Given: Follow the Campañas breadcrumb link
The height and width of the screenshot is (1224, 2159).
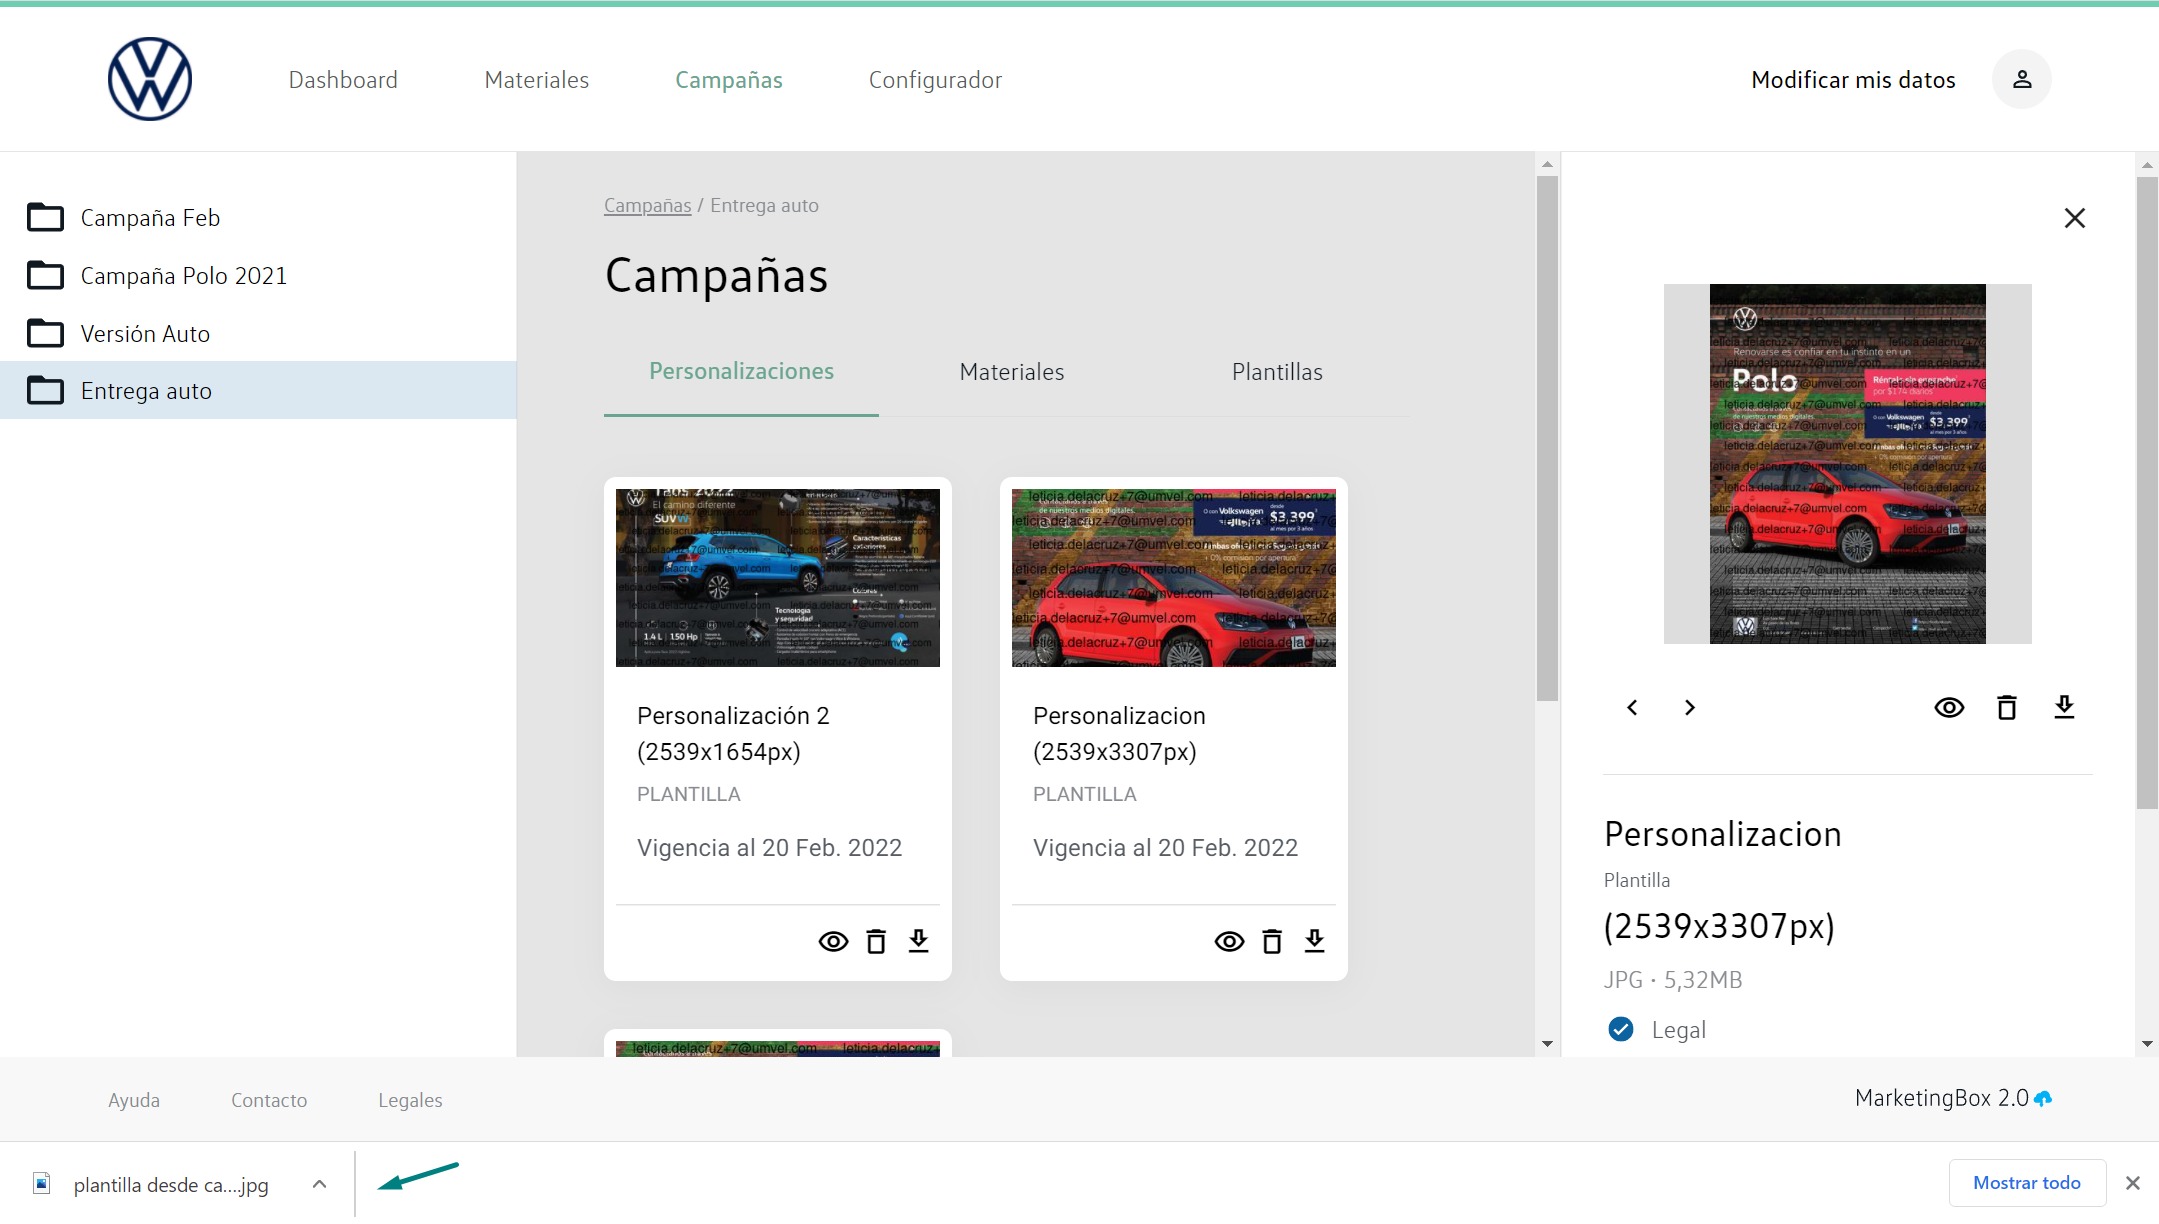Looking at the screenshot, I should [x=647, y=205].
